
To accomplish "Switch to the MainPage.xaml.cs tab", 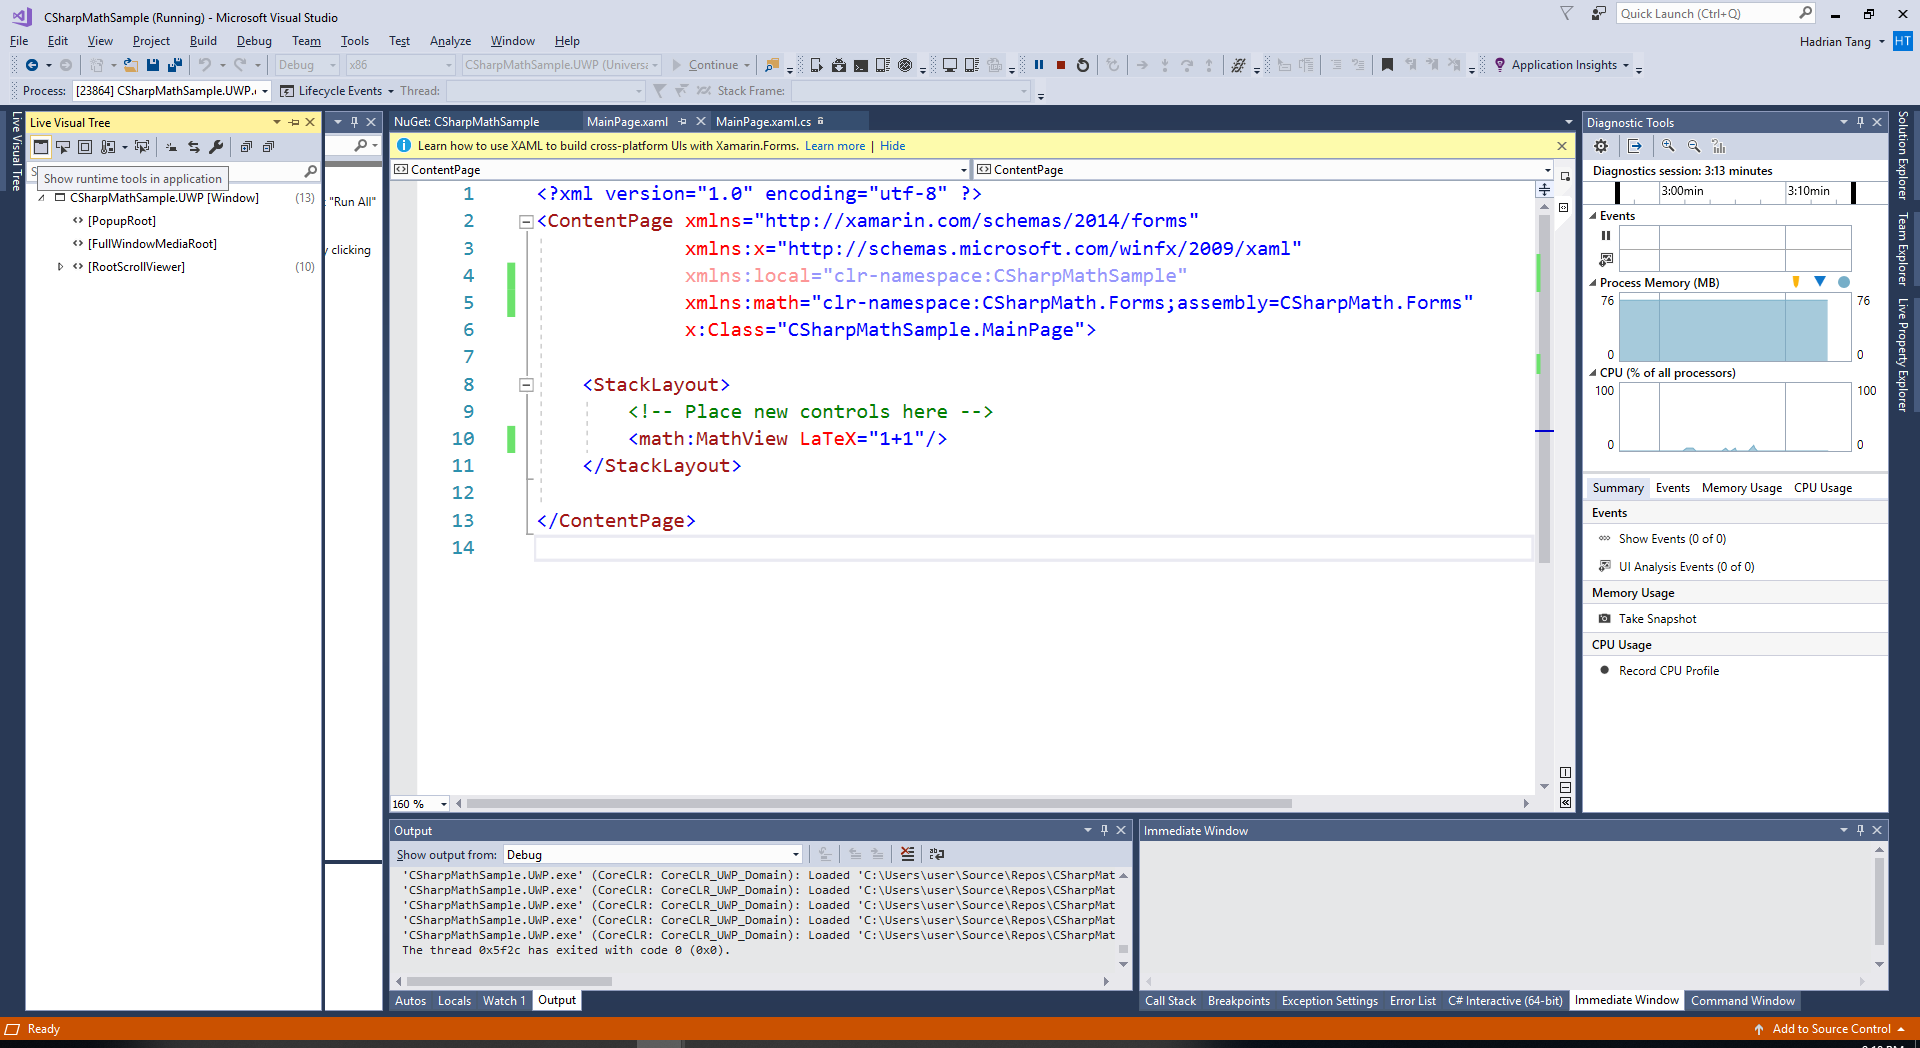I will 763,122.
